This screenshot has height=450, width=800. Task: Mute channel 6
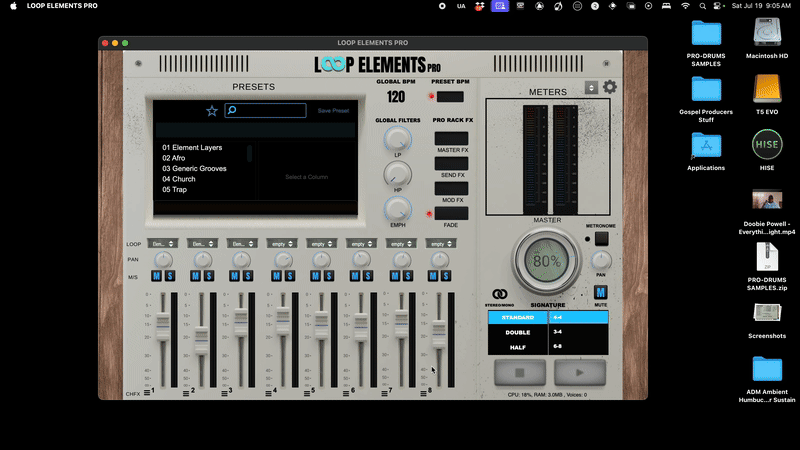pos(355,276)
